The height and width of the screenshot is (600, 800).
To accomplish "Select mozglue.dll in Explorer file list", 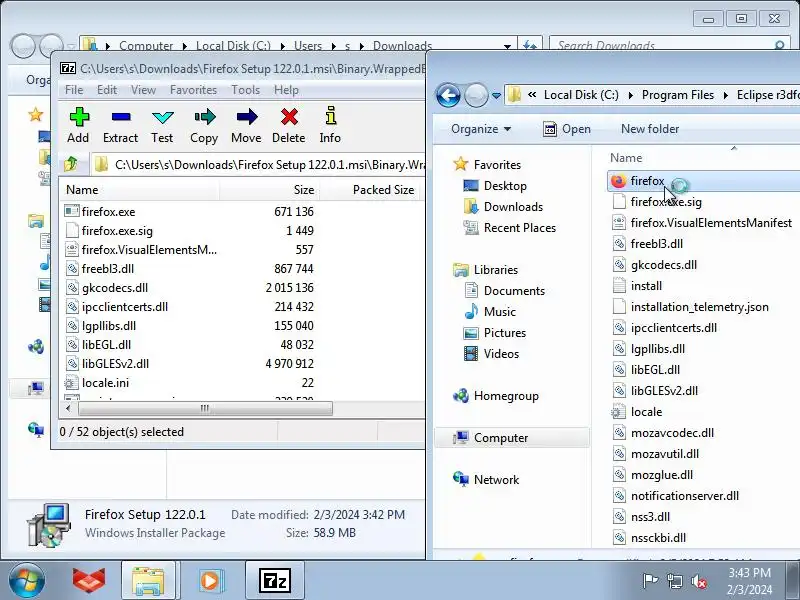I will (x=653, y=474).
